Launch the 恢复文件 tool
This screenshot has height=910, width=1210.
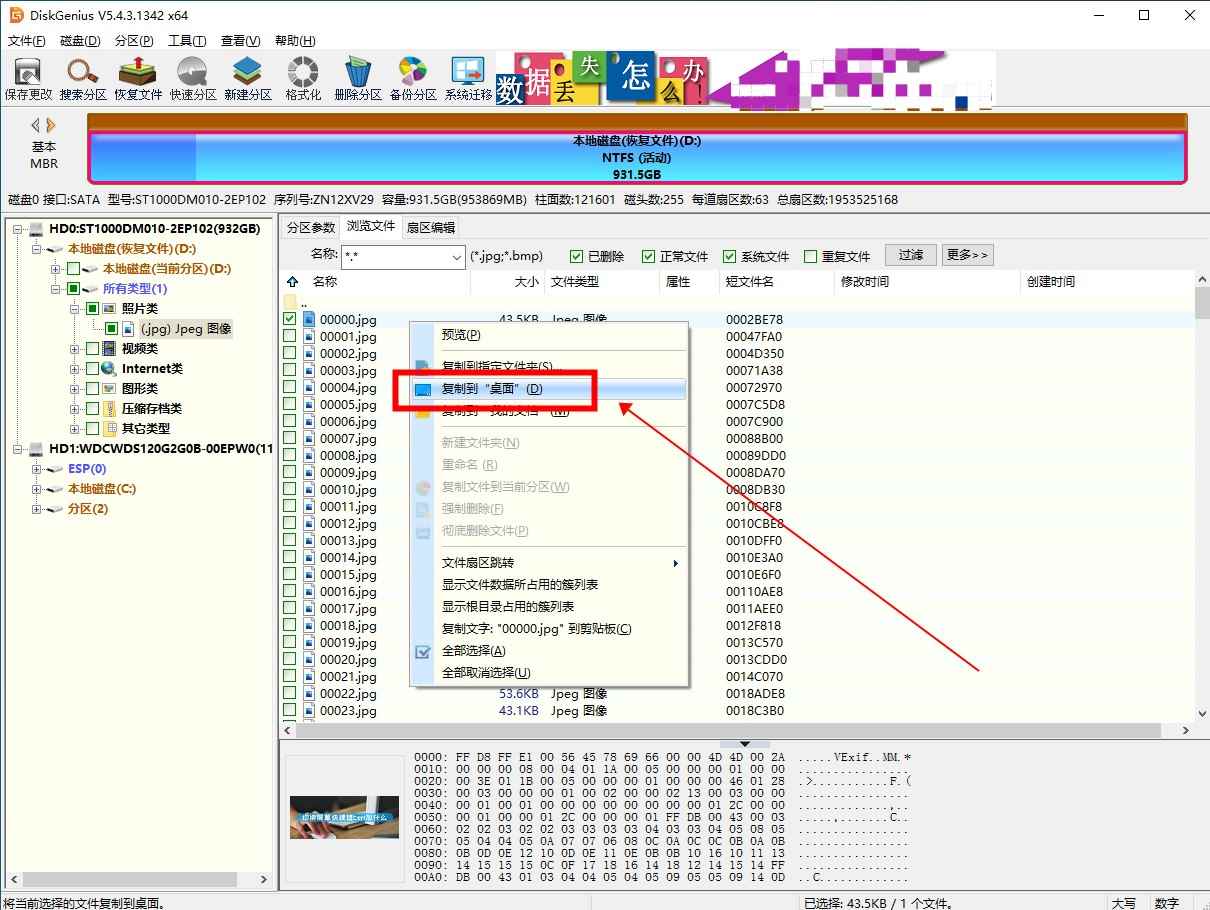(138, 79)
